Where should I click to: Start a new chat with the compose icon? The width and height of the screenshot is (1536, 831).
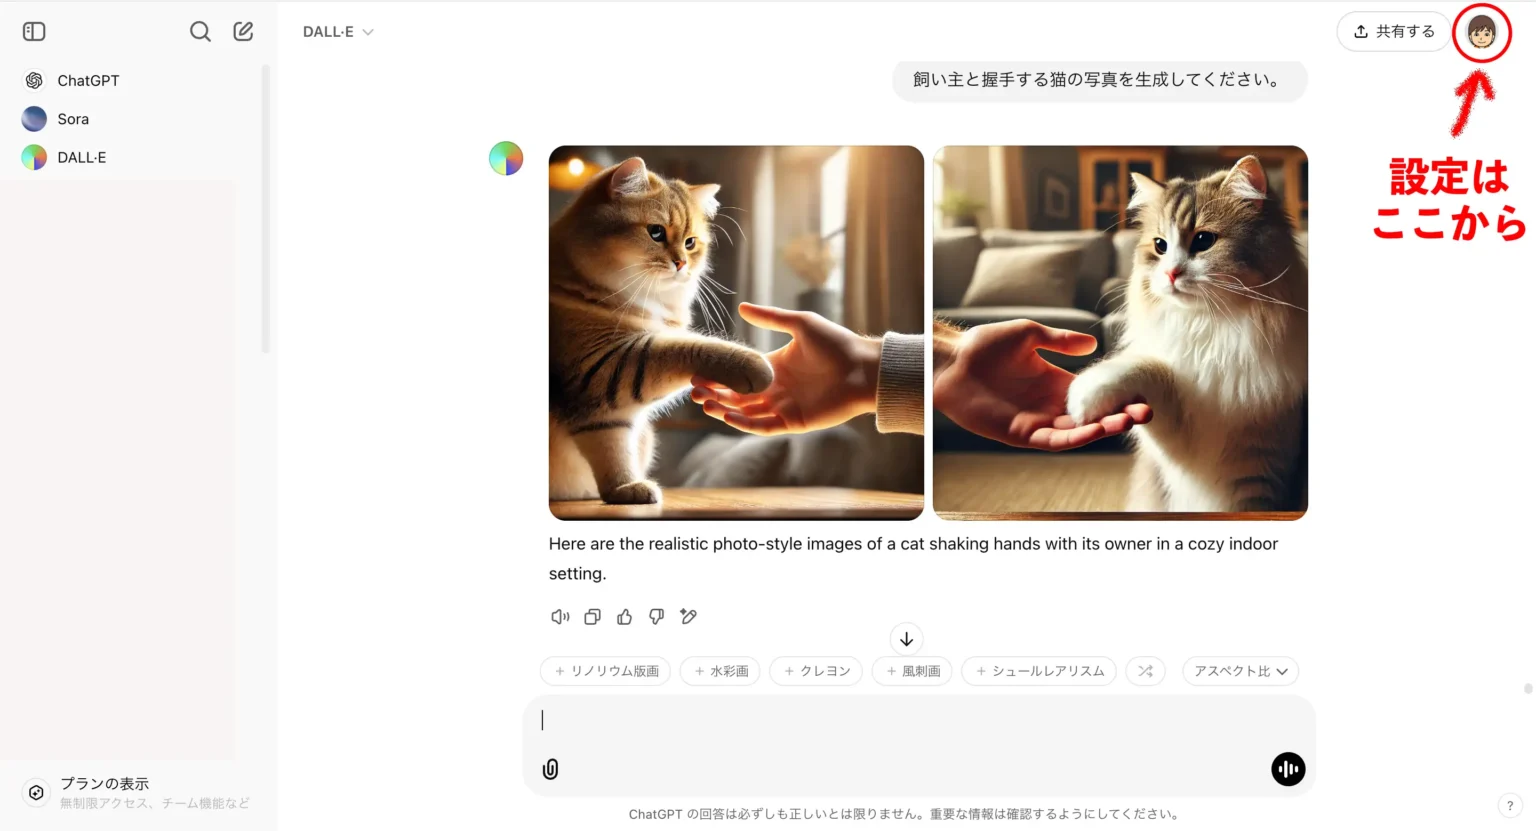click(243, 31)
